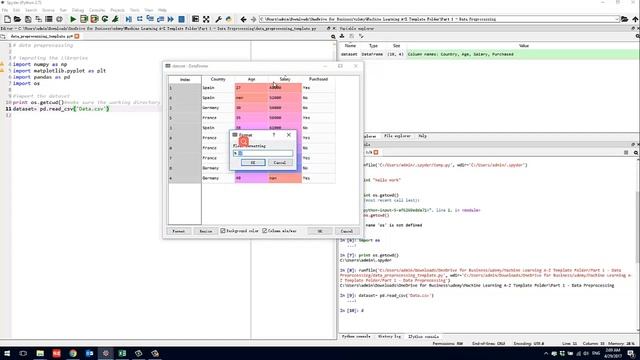Click the Country column header
The width and height of the screenshot is (640, 360).
(218, 79)
